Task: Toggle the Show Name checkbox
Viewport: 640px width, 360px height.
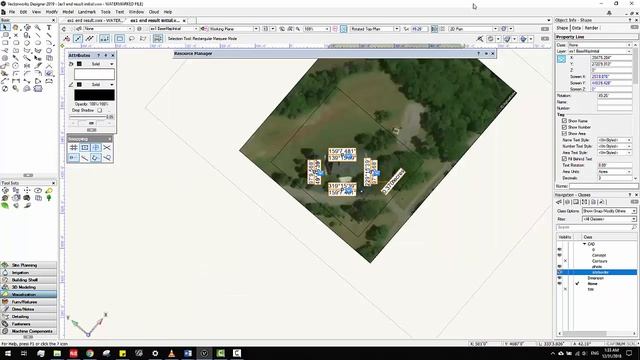Action: pyautogui.click(x=564, y=121)
